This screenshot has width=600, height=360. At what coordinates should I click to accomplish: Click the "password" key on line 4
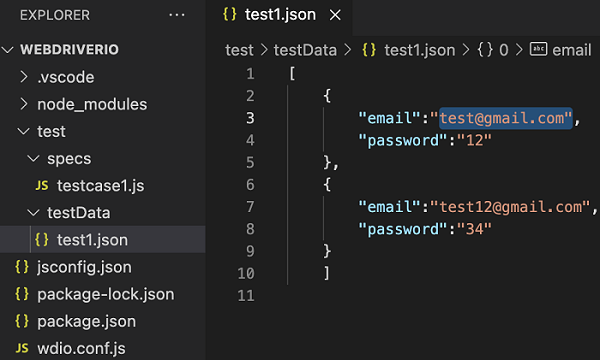(x=403, y=140)
